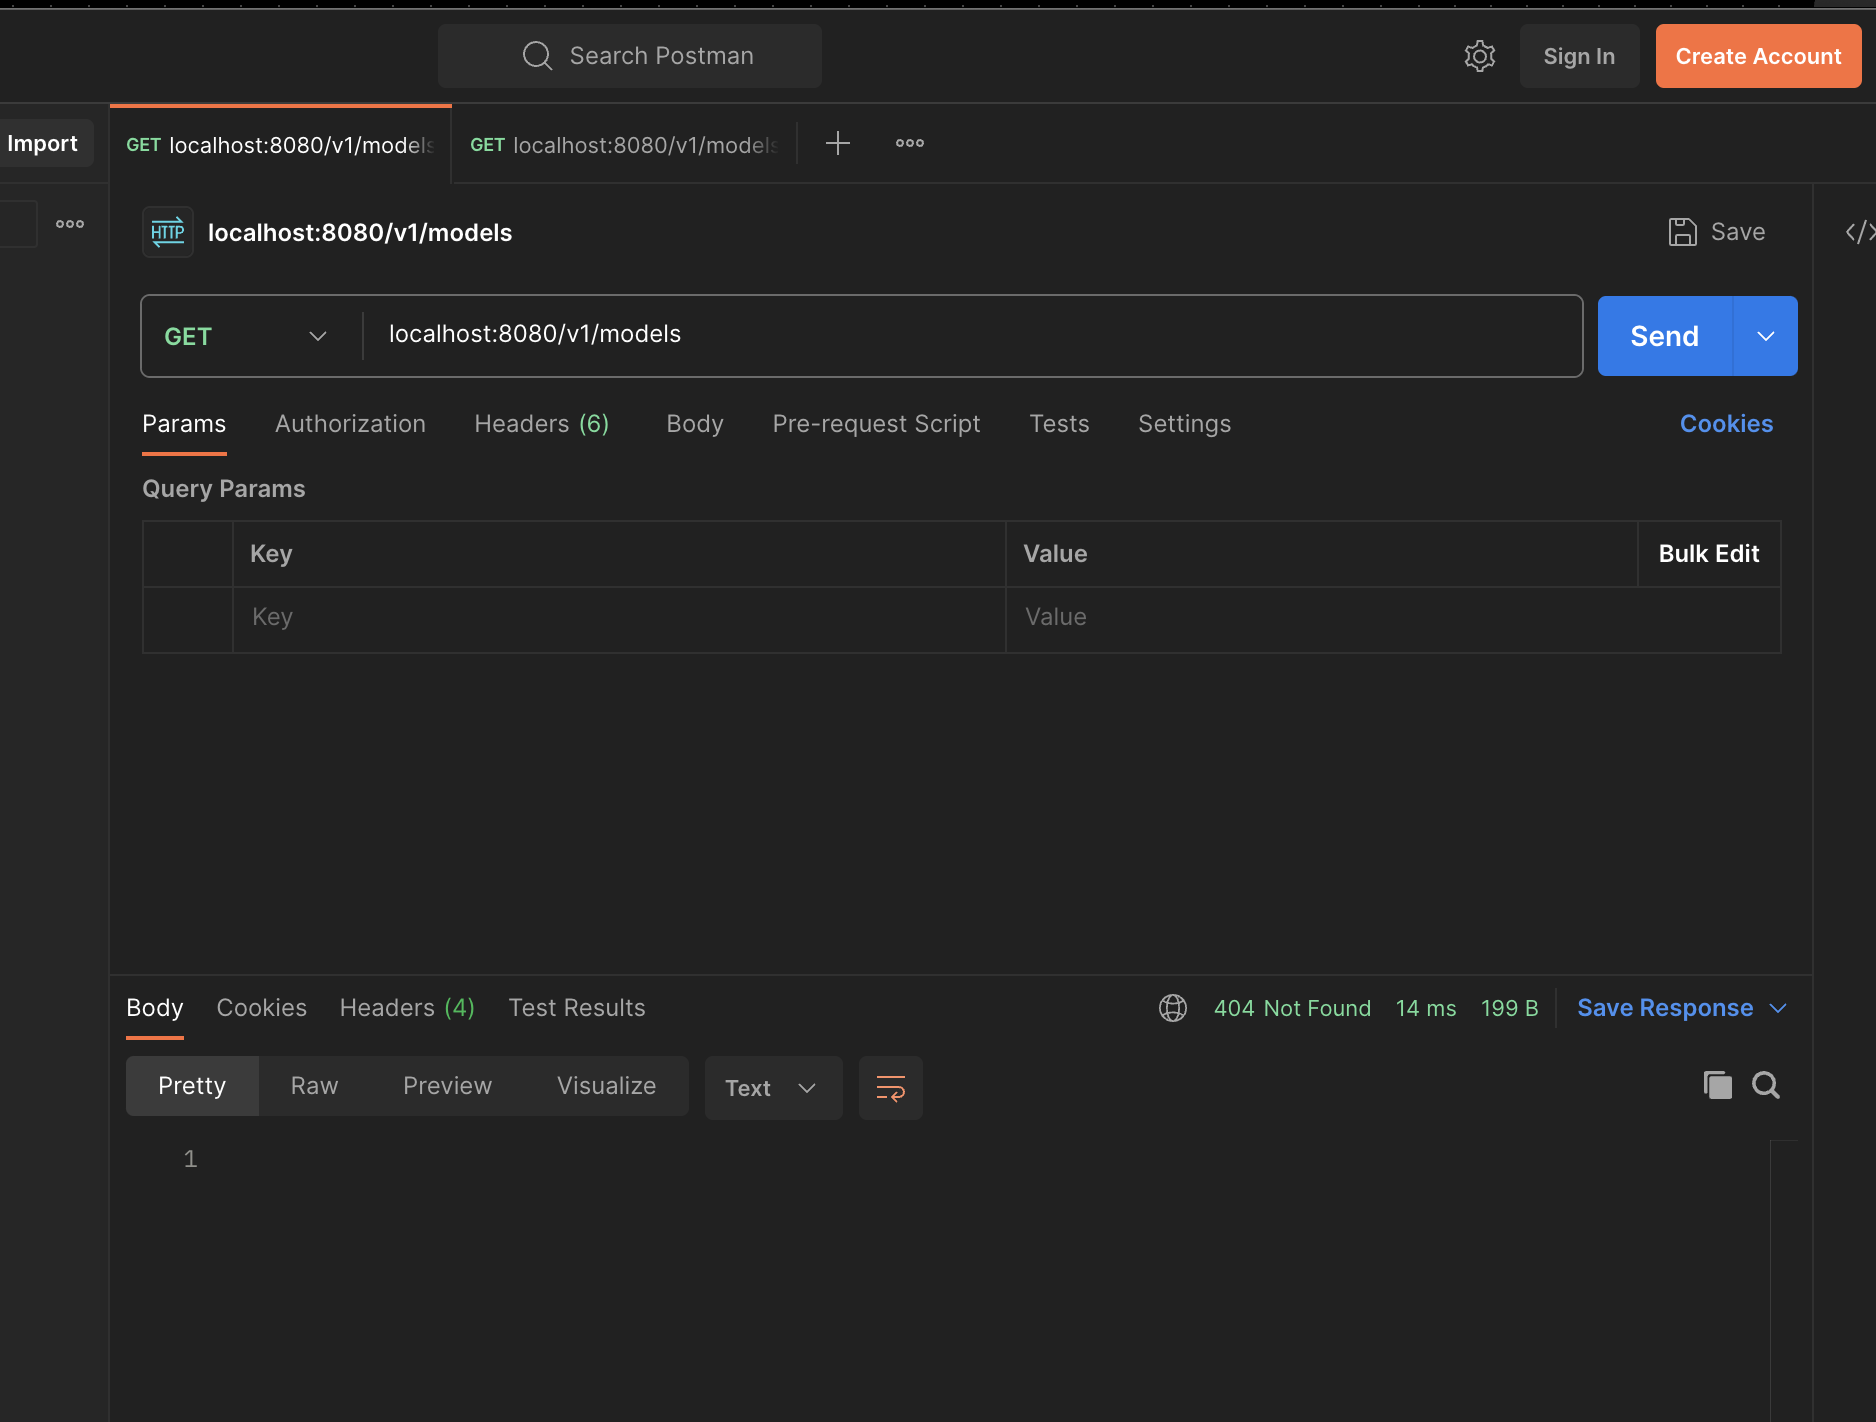Click the Create Account button
Screen dimensions: 1876x1422
(1757, 56)
